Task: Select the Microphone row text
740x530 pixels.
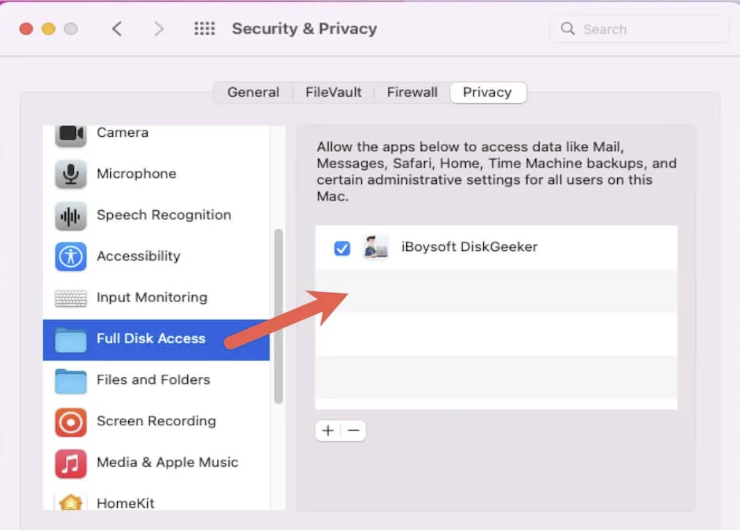Action: point(136,174)
